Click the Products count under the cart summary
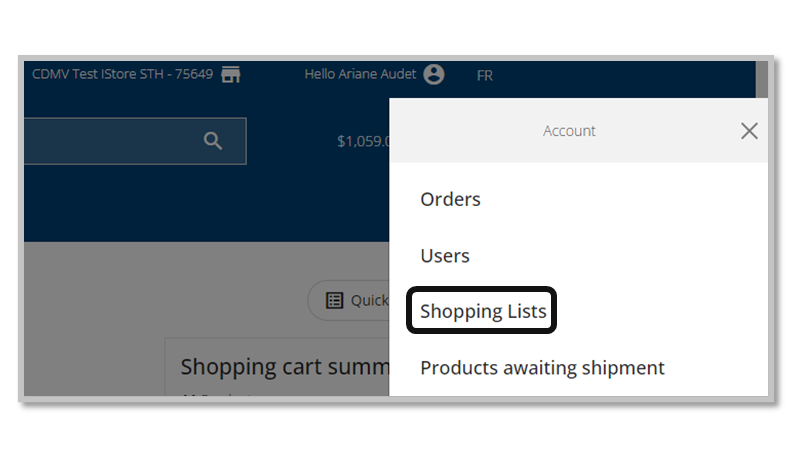Viewport: 800px width, 465px height. coord(220,395)
